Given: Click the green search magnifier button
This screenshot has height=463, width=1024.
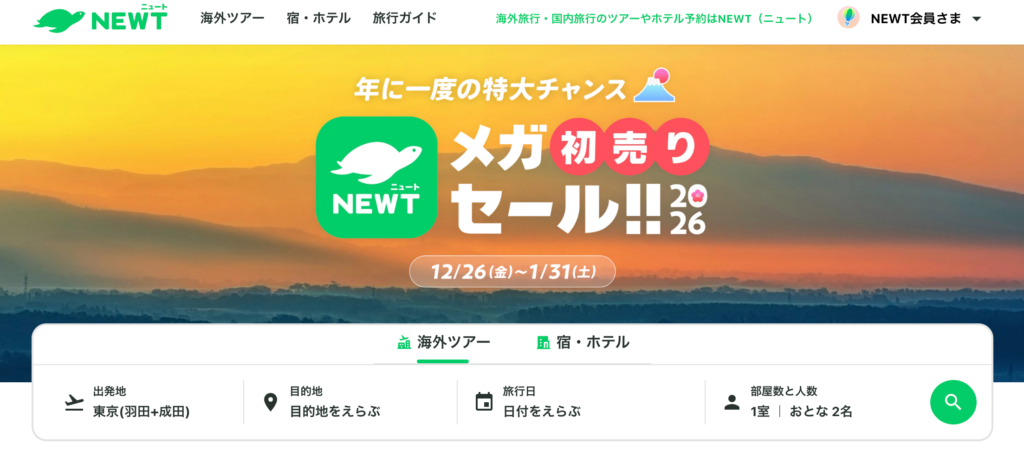Looking at the screenshot, I should coord(953,402).
